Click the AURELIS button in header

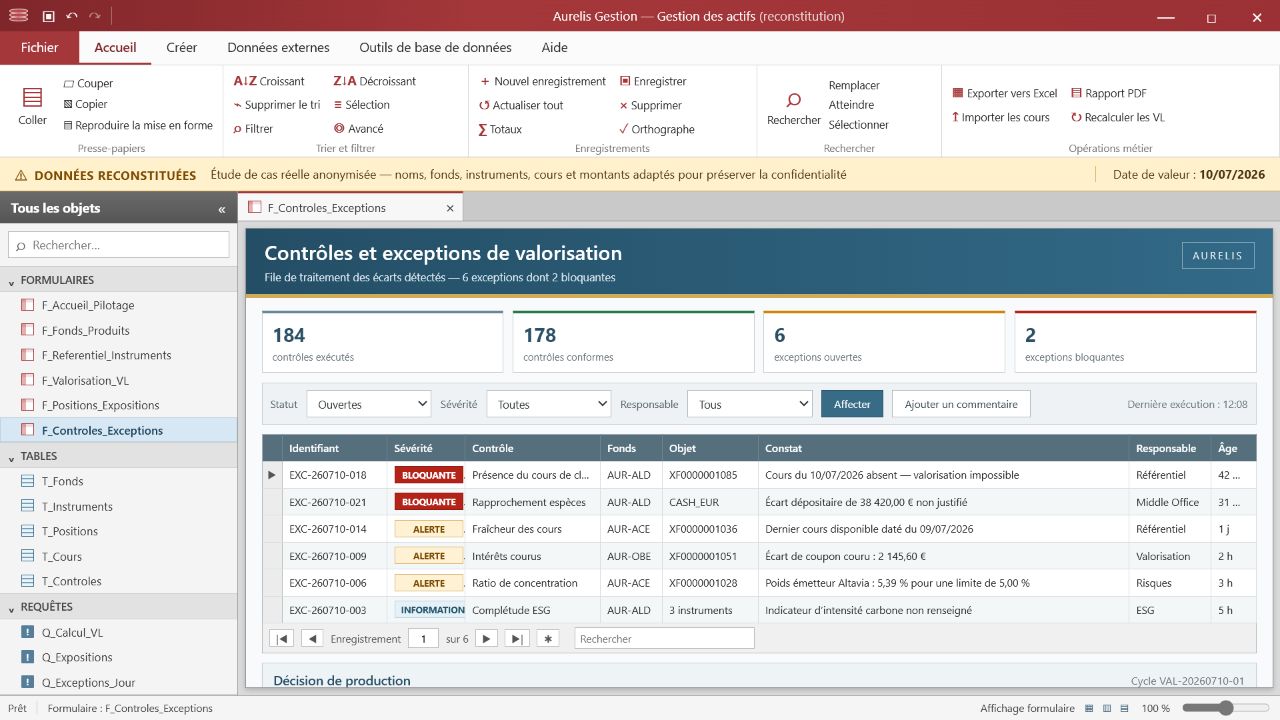coord(1217,255)
